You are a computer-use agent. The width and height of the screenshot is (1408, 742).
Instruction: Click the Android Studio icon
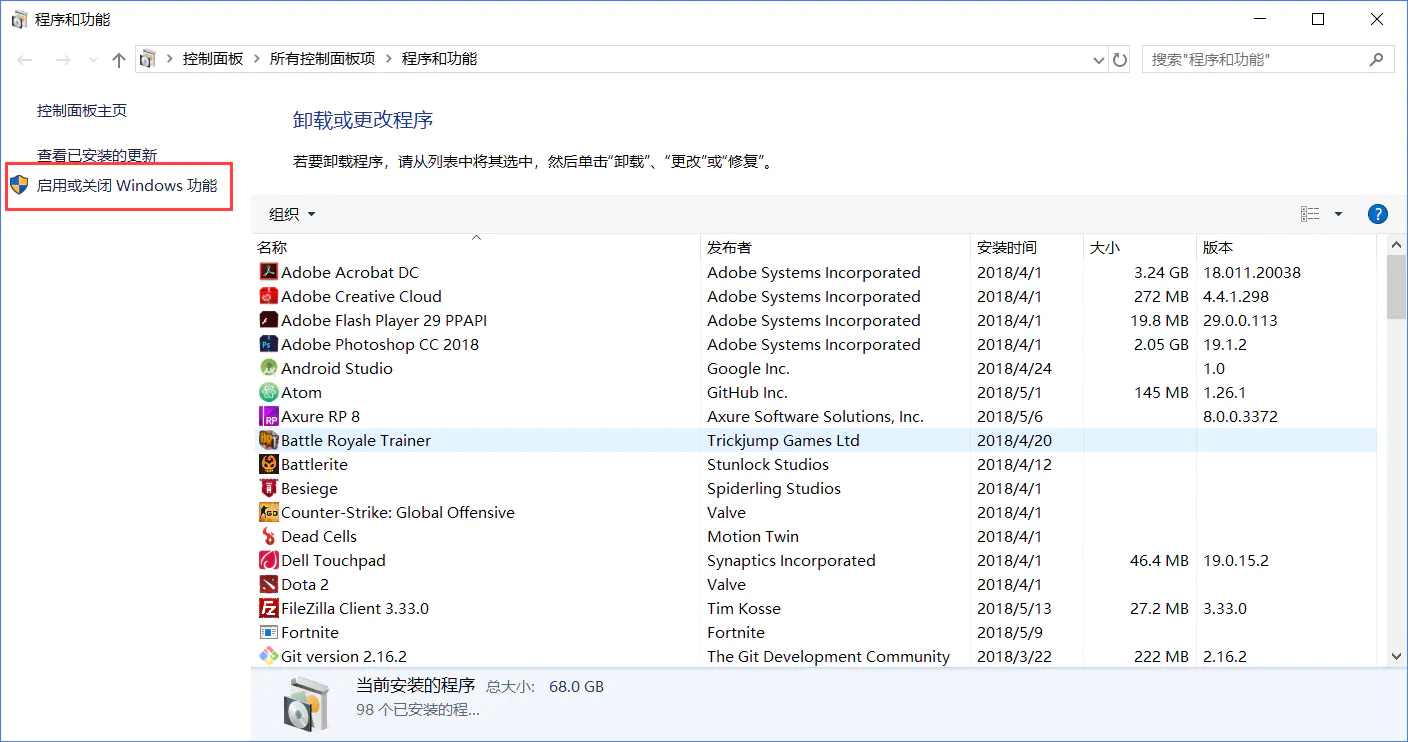click(268, 368)
